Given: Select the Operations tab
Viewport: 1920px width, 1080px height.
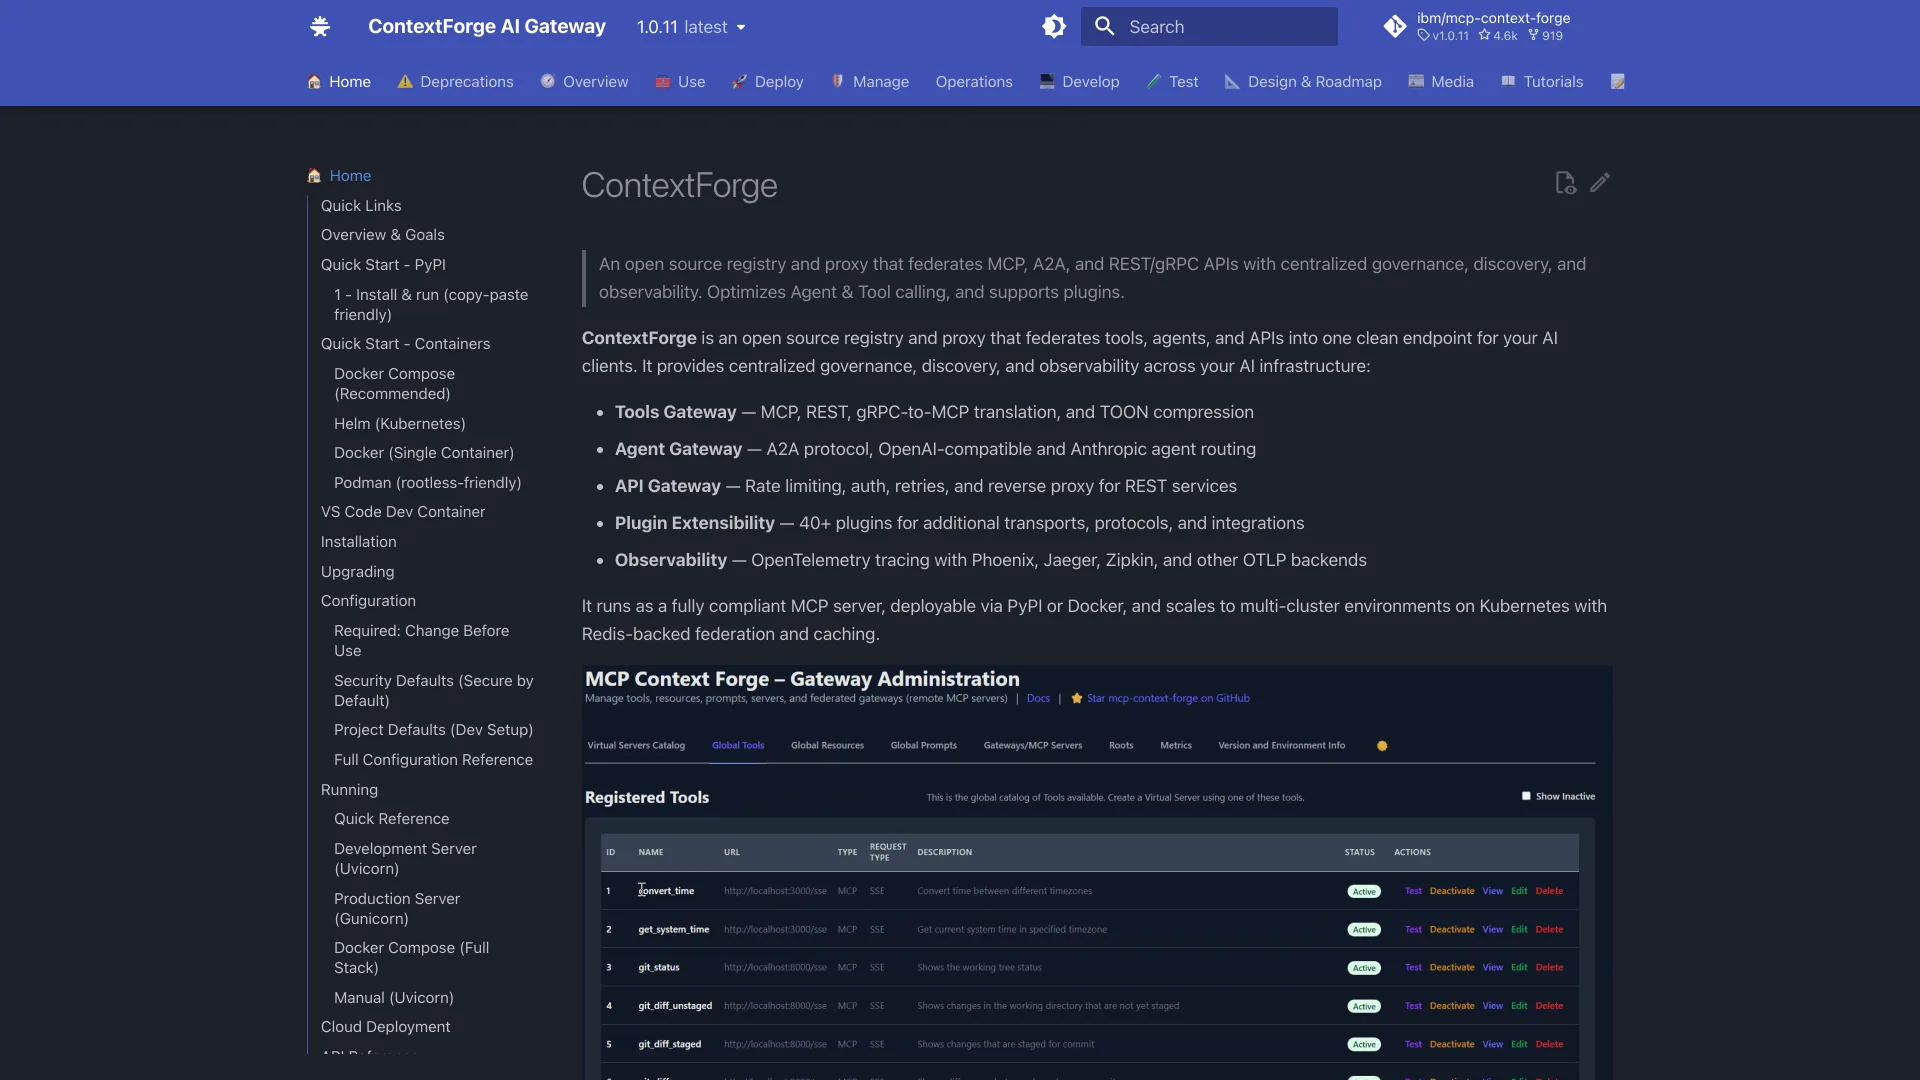Looking at the screenshot, I should pyautogui.click(x=974, y=82).
